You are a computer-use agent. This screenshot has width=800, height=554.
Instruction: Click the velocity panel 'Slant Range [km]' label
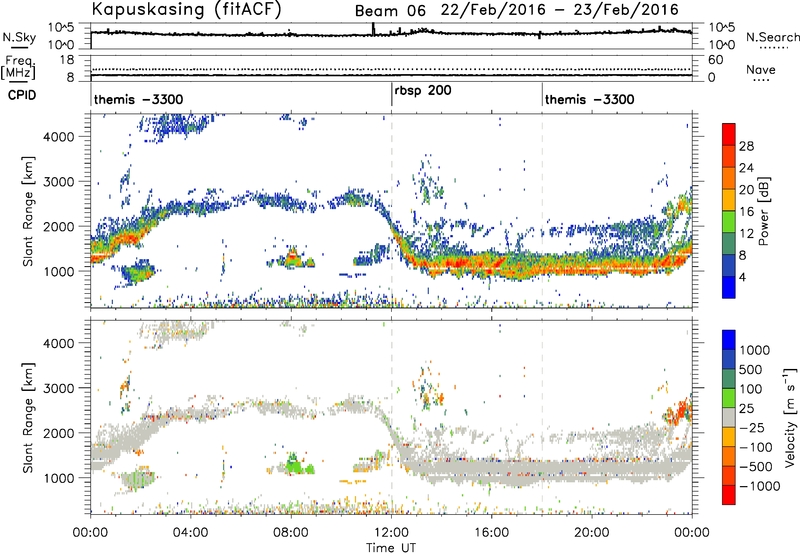click(x=28, y=418)
